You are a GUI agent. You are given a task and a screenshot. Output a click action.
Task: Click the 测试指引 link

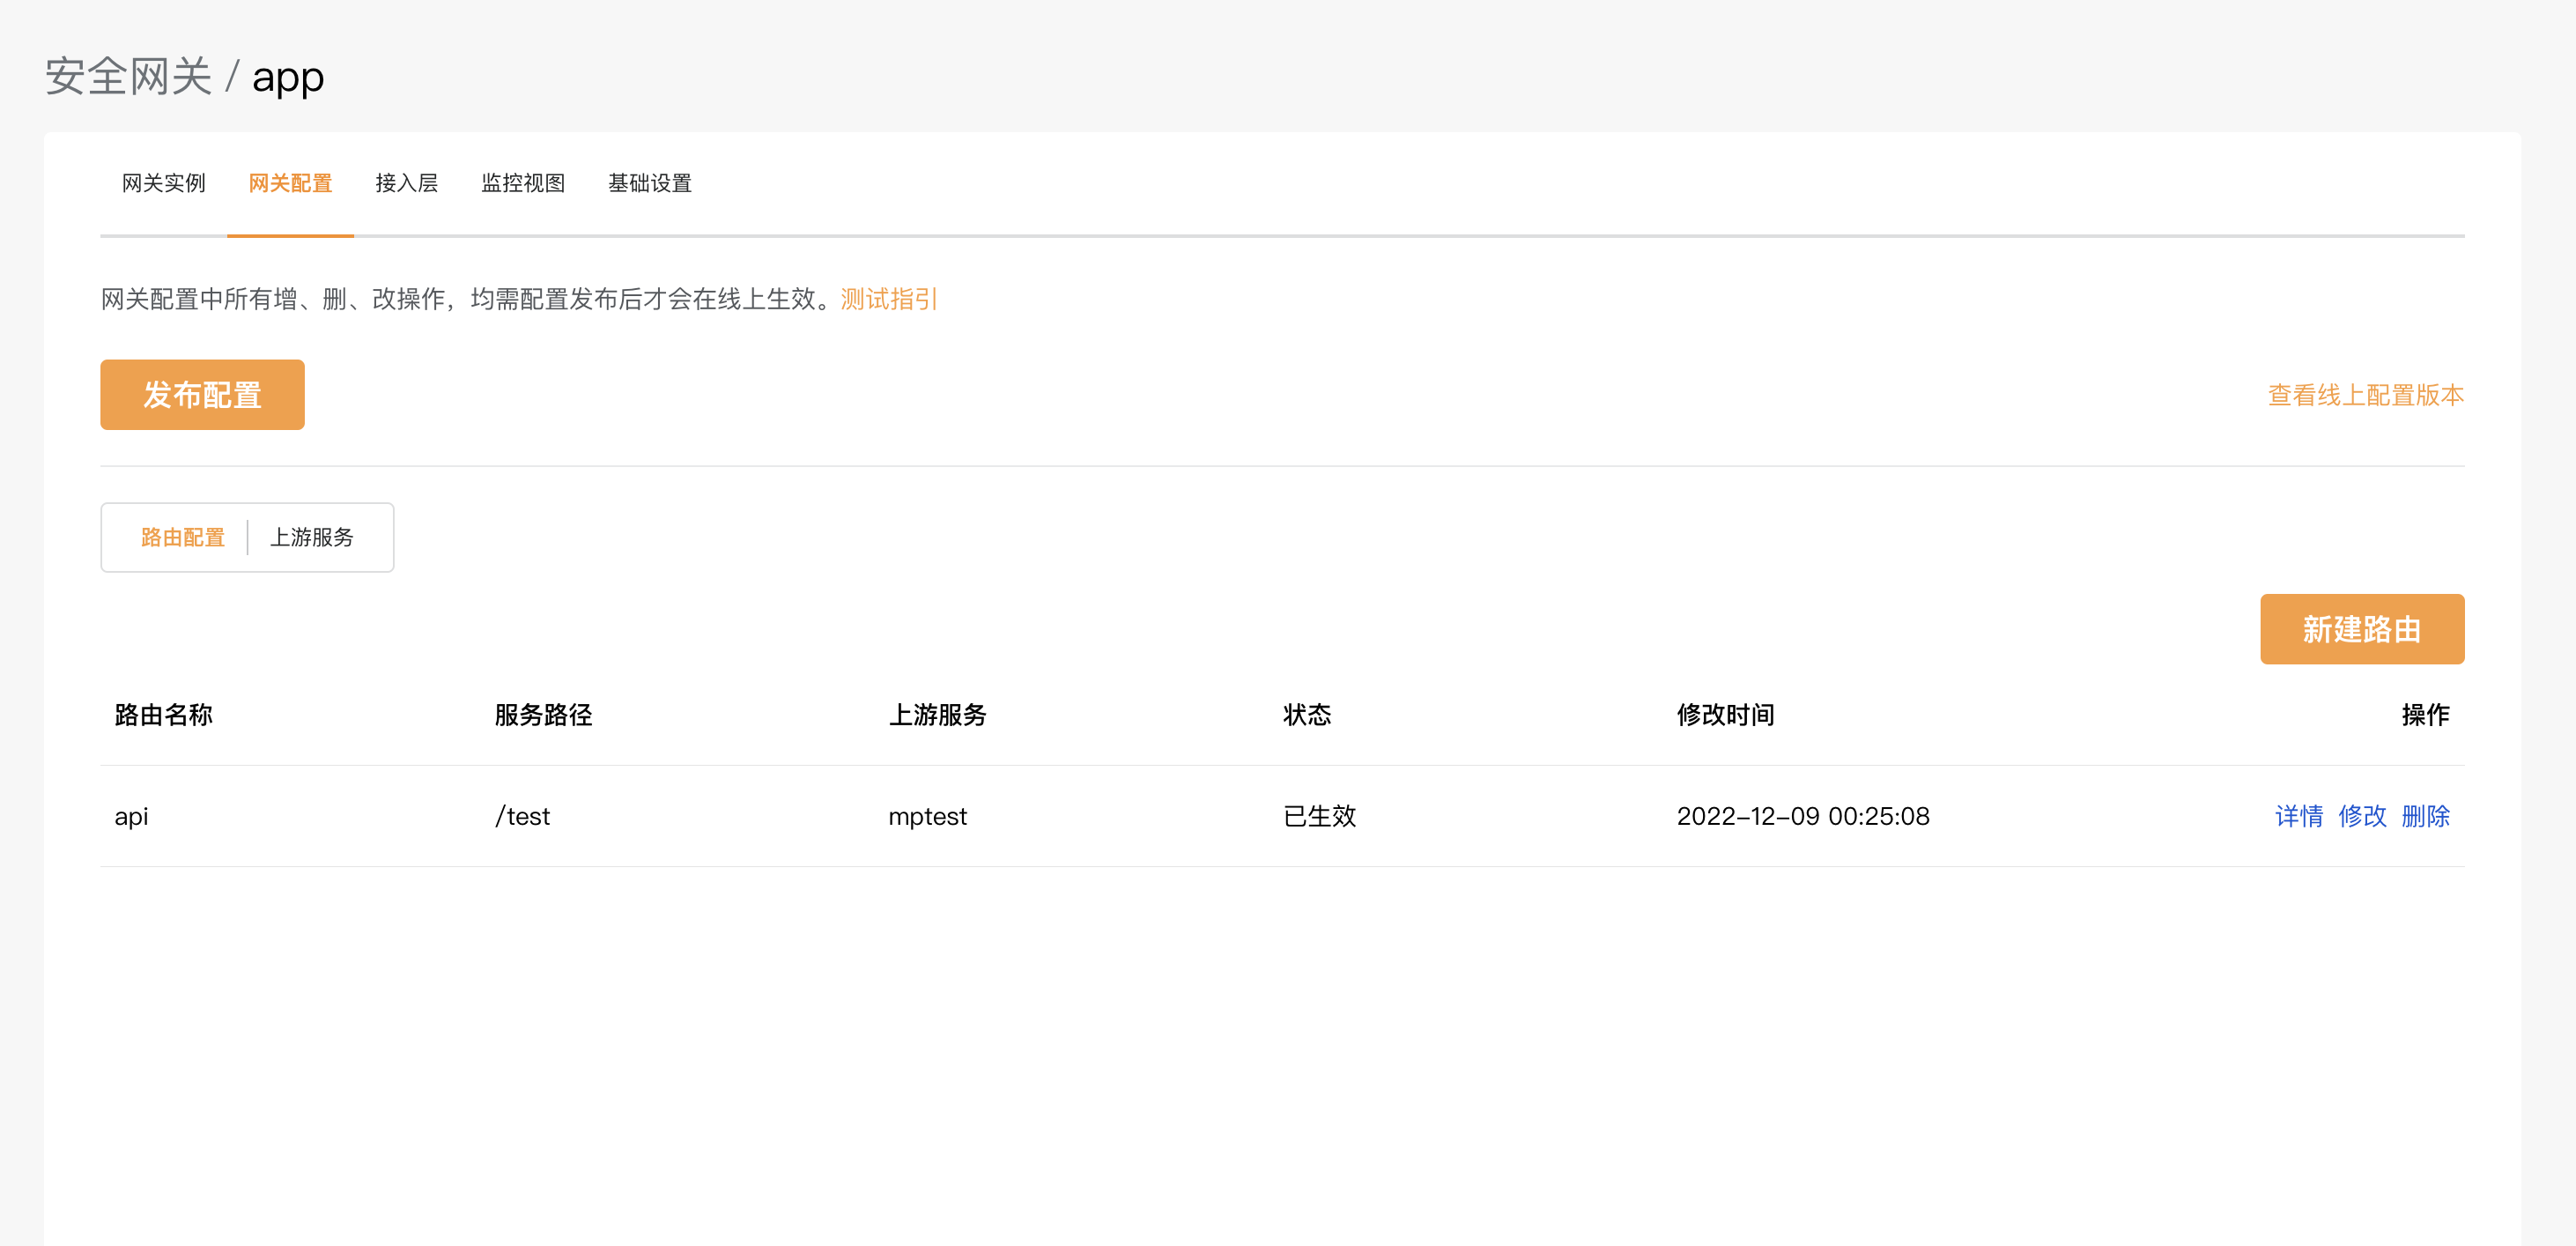(888, 299)
